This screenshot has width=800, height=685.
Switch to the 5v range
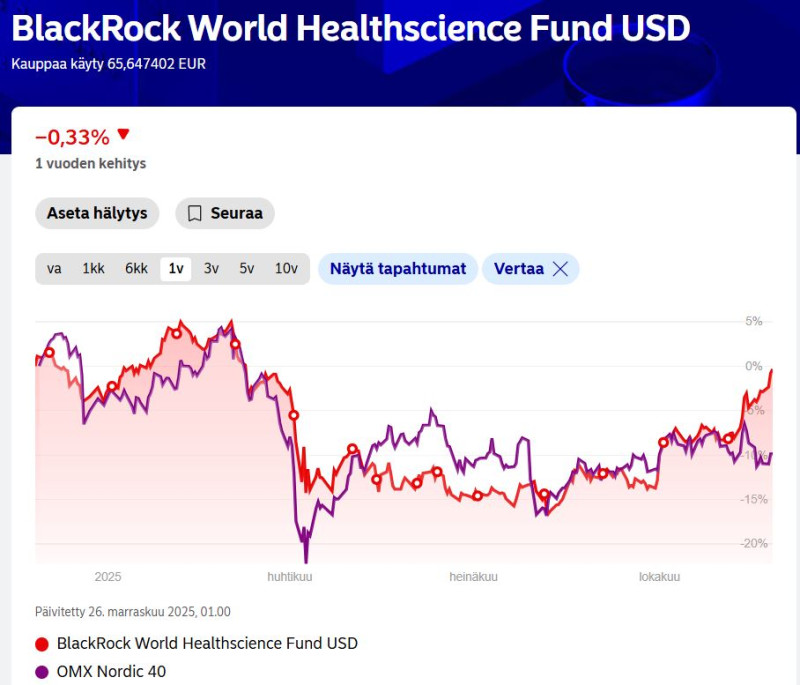point(248,268)
